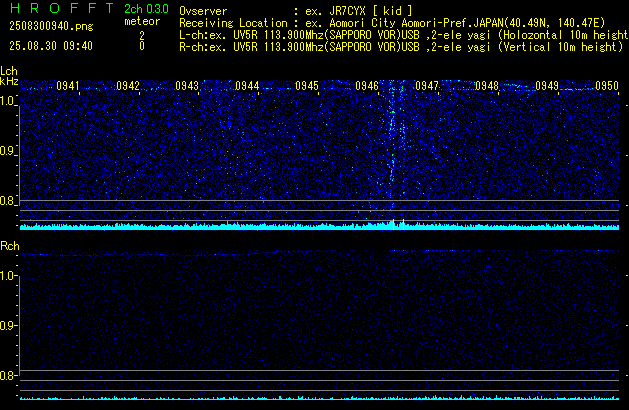Click the Rch 0.9 kHz axis label
This screenshot has height=410, width=629.
(x=8, y=326)
